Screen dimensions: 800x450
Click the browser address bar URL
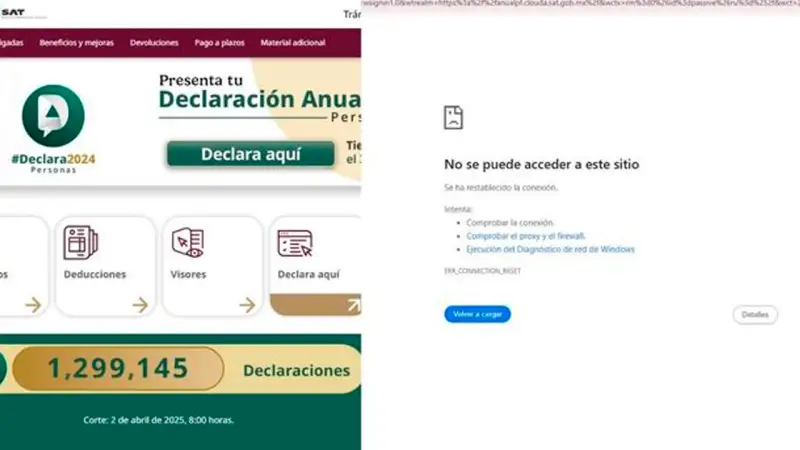pyautogui.click(x=580, y=4)
